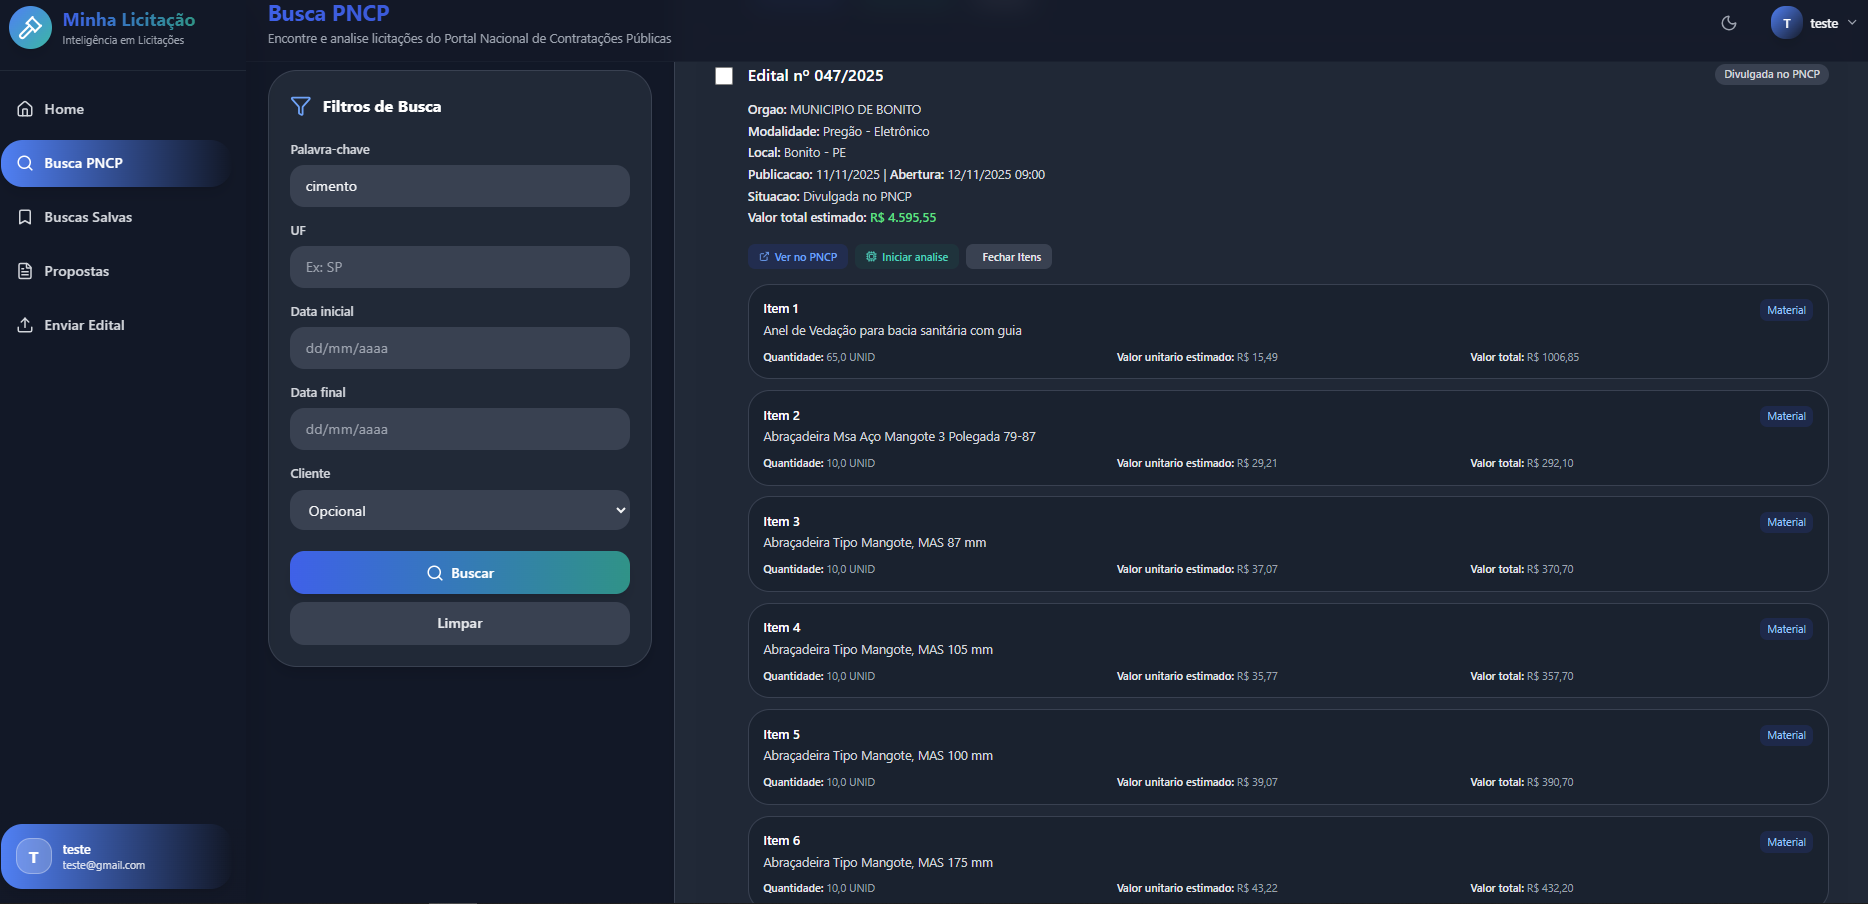The image size is (1868, 904).
Task: Focus the Palavra-chave field containing cimento
Action: tap(459, 186)
